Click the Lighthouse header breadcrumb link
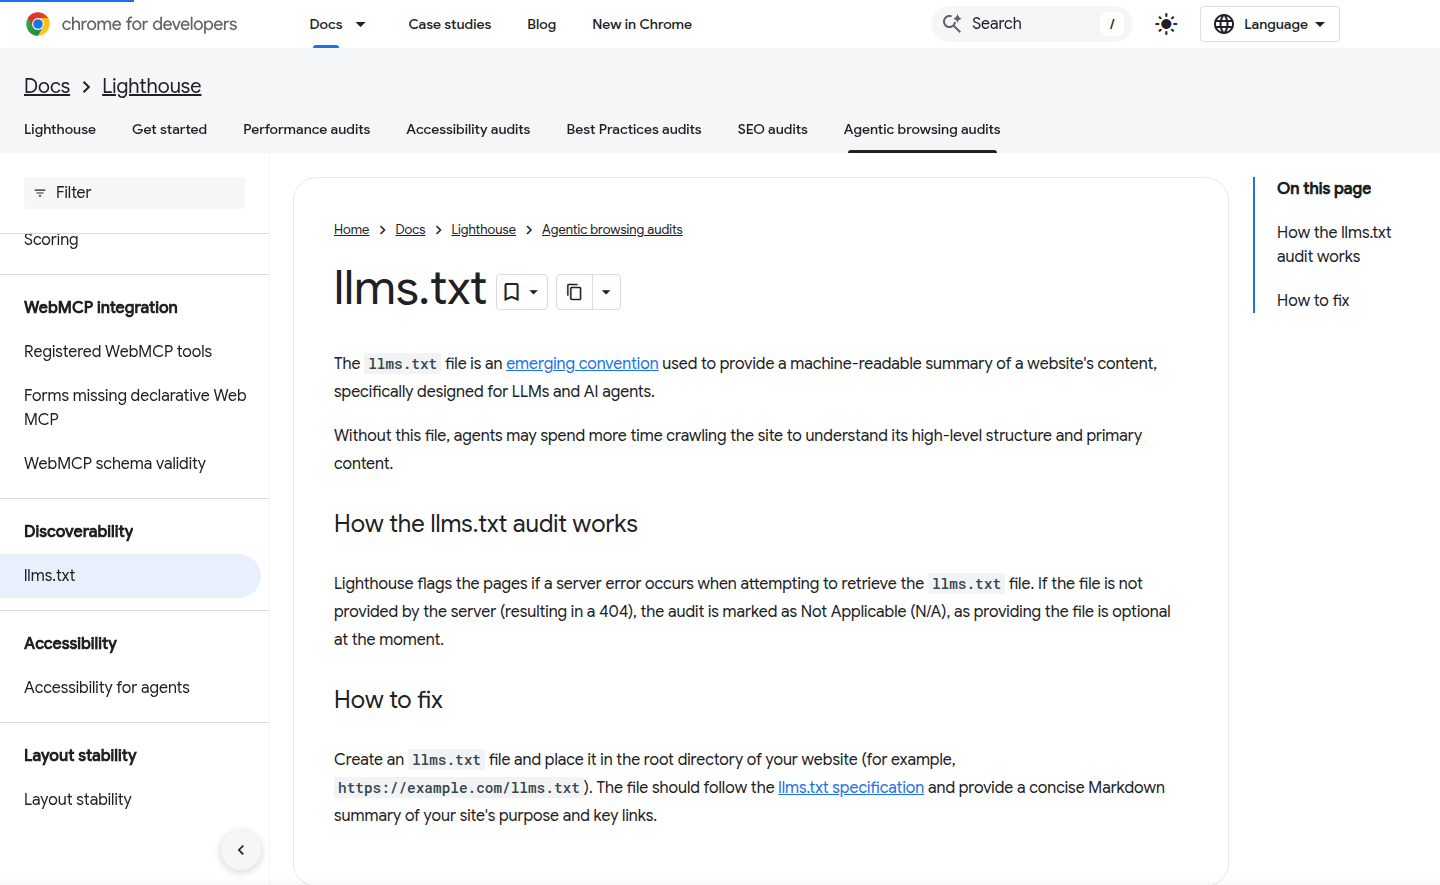The height and width of the screenshot is (885, 1440). click(x=151, y=86)
